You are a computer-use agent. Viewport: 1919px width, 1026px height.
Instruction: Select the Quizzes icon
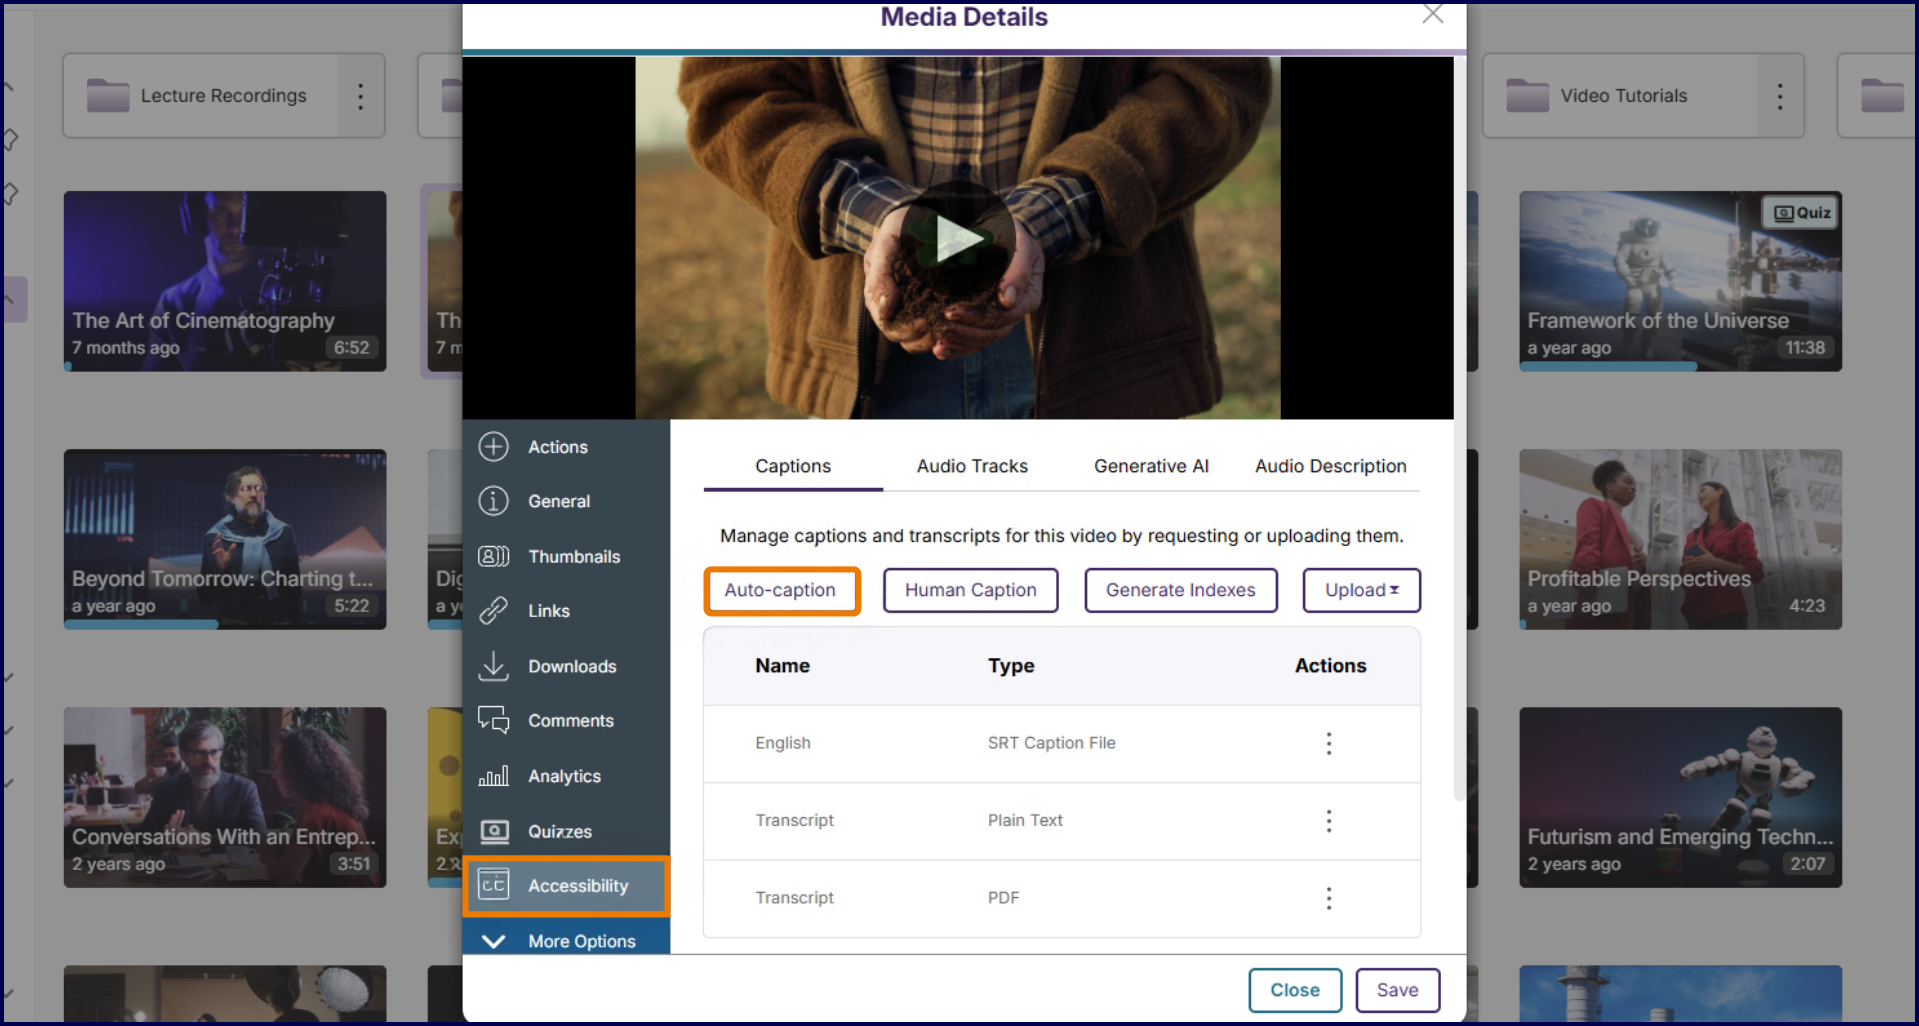560,831
